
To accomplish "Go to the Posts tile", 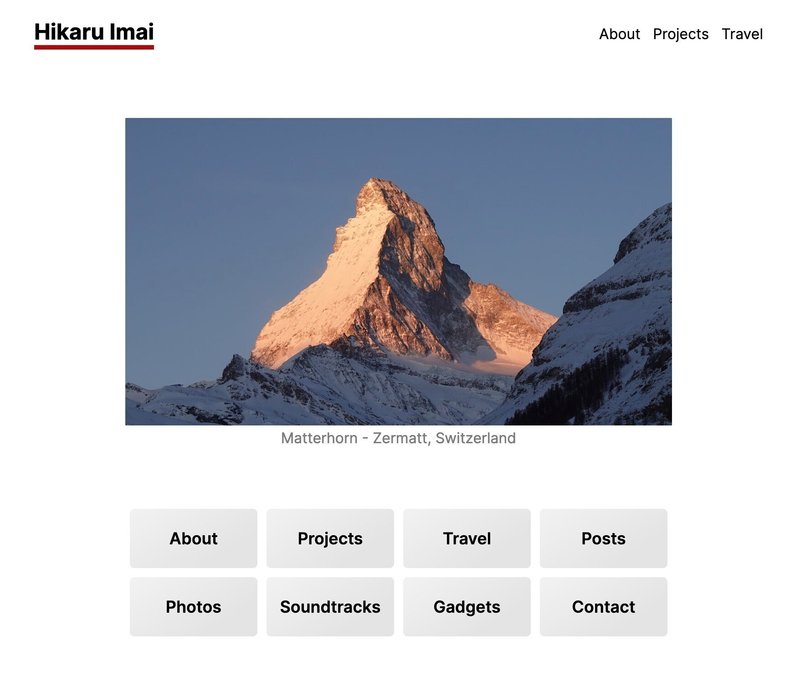I will tap(604, 538).
